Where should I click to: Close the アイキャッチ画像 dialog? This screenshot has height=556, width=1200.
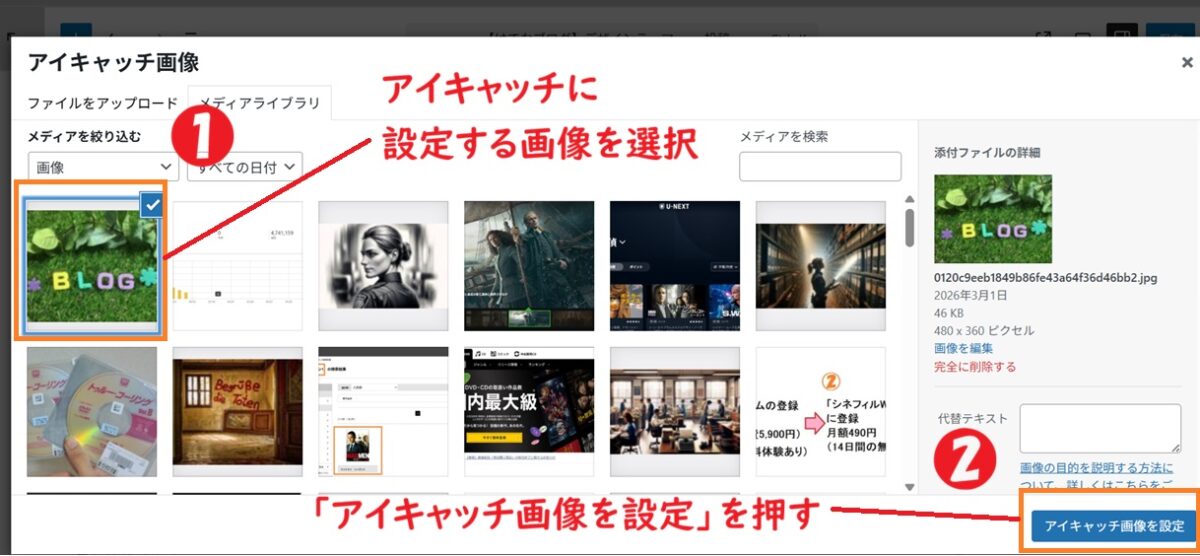[1186, 62]
